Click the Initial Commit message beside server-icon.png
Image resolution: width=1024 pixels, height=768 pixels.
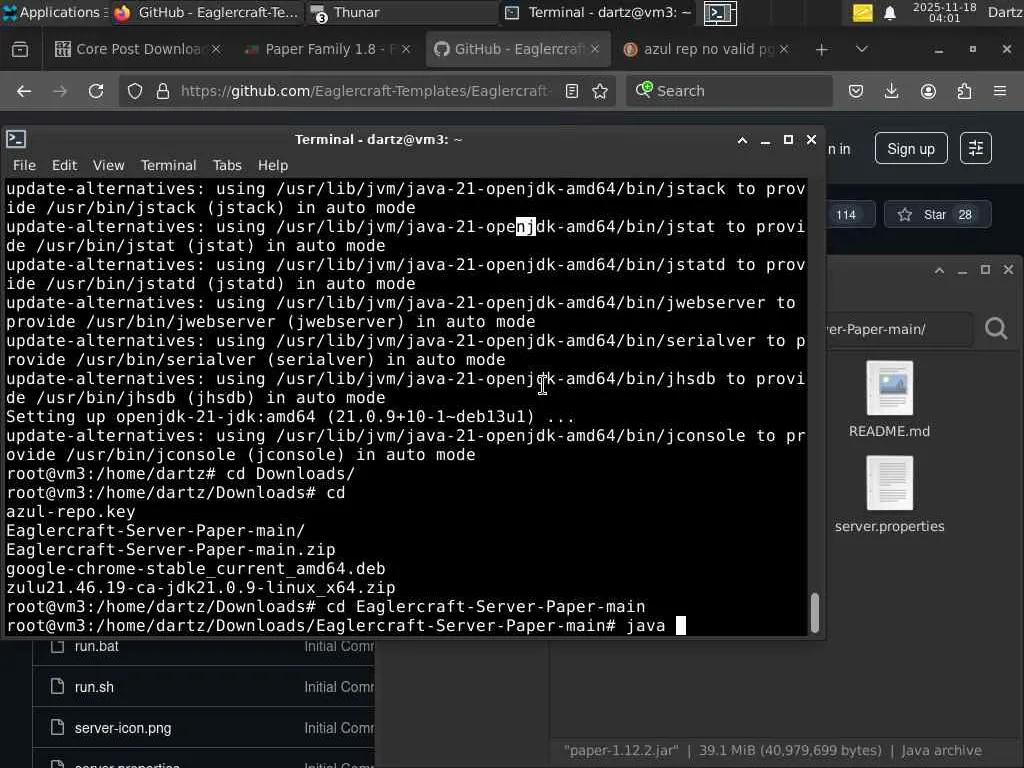[x=339, y=728]
